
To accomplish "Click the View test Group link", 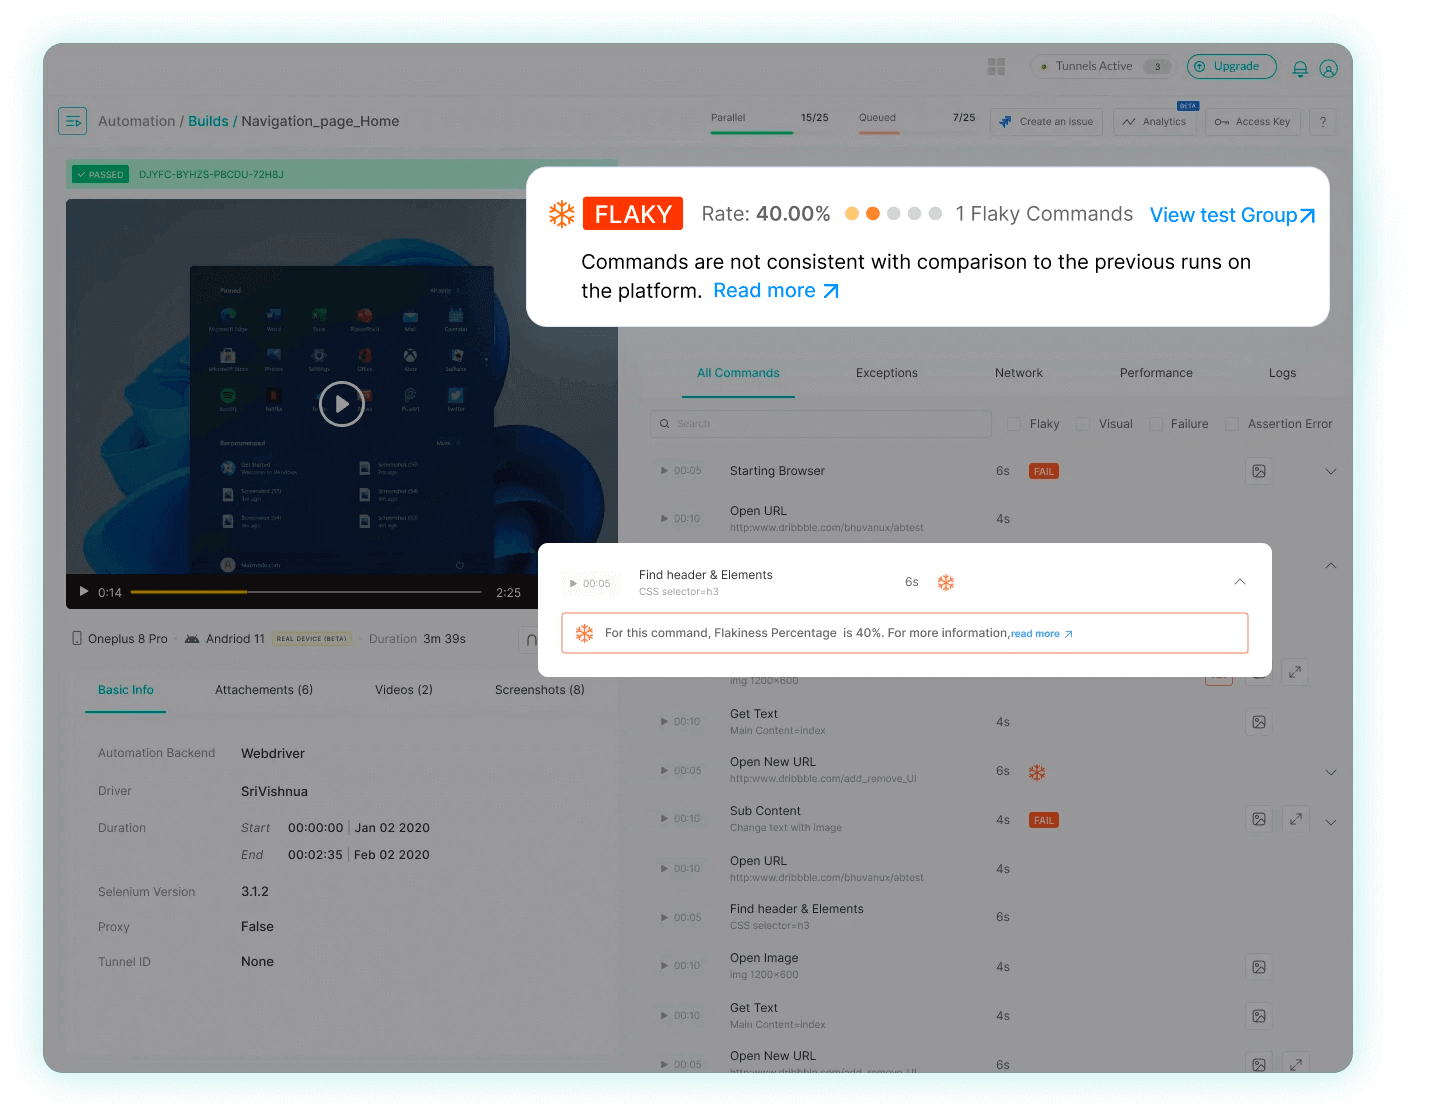I will 1231,214.
